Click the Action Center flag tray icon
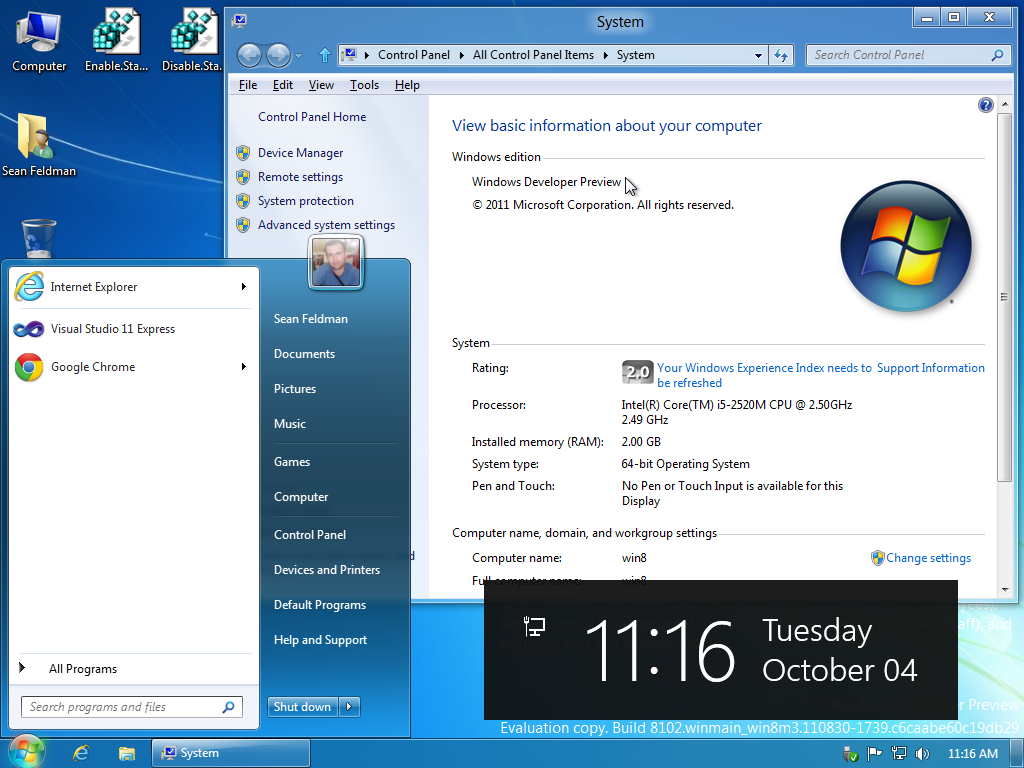Image resolution: width=1024 pixels, height=768 pixels. point(874,754)
